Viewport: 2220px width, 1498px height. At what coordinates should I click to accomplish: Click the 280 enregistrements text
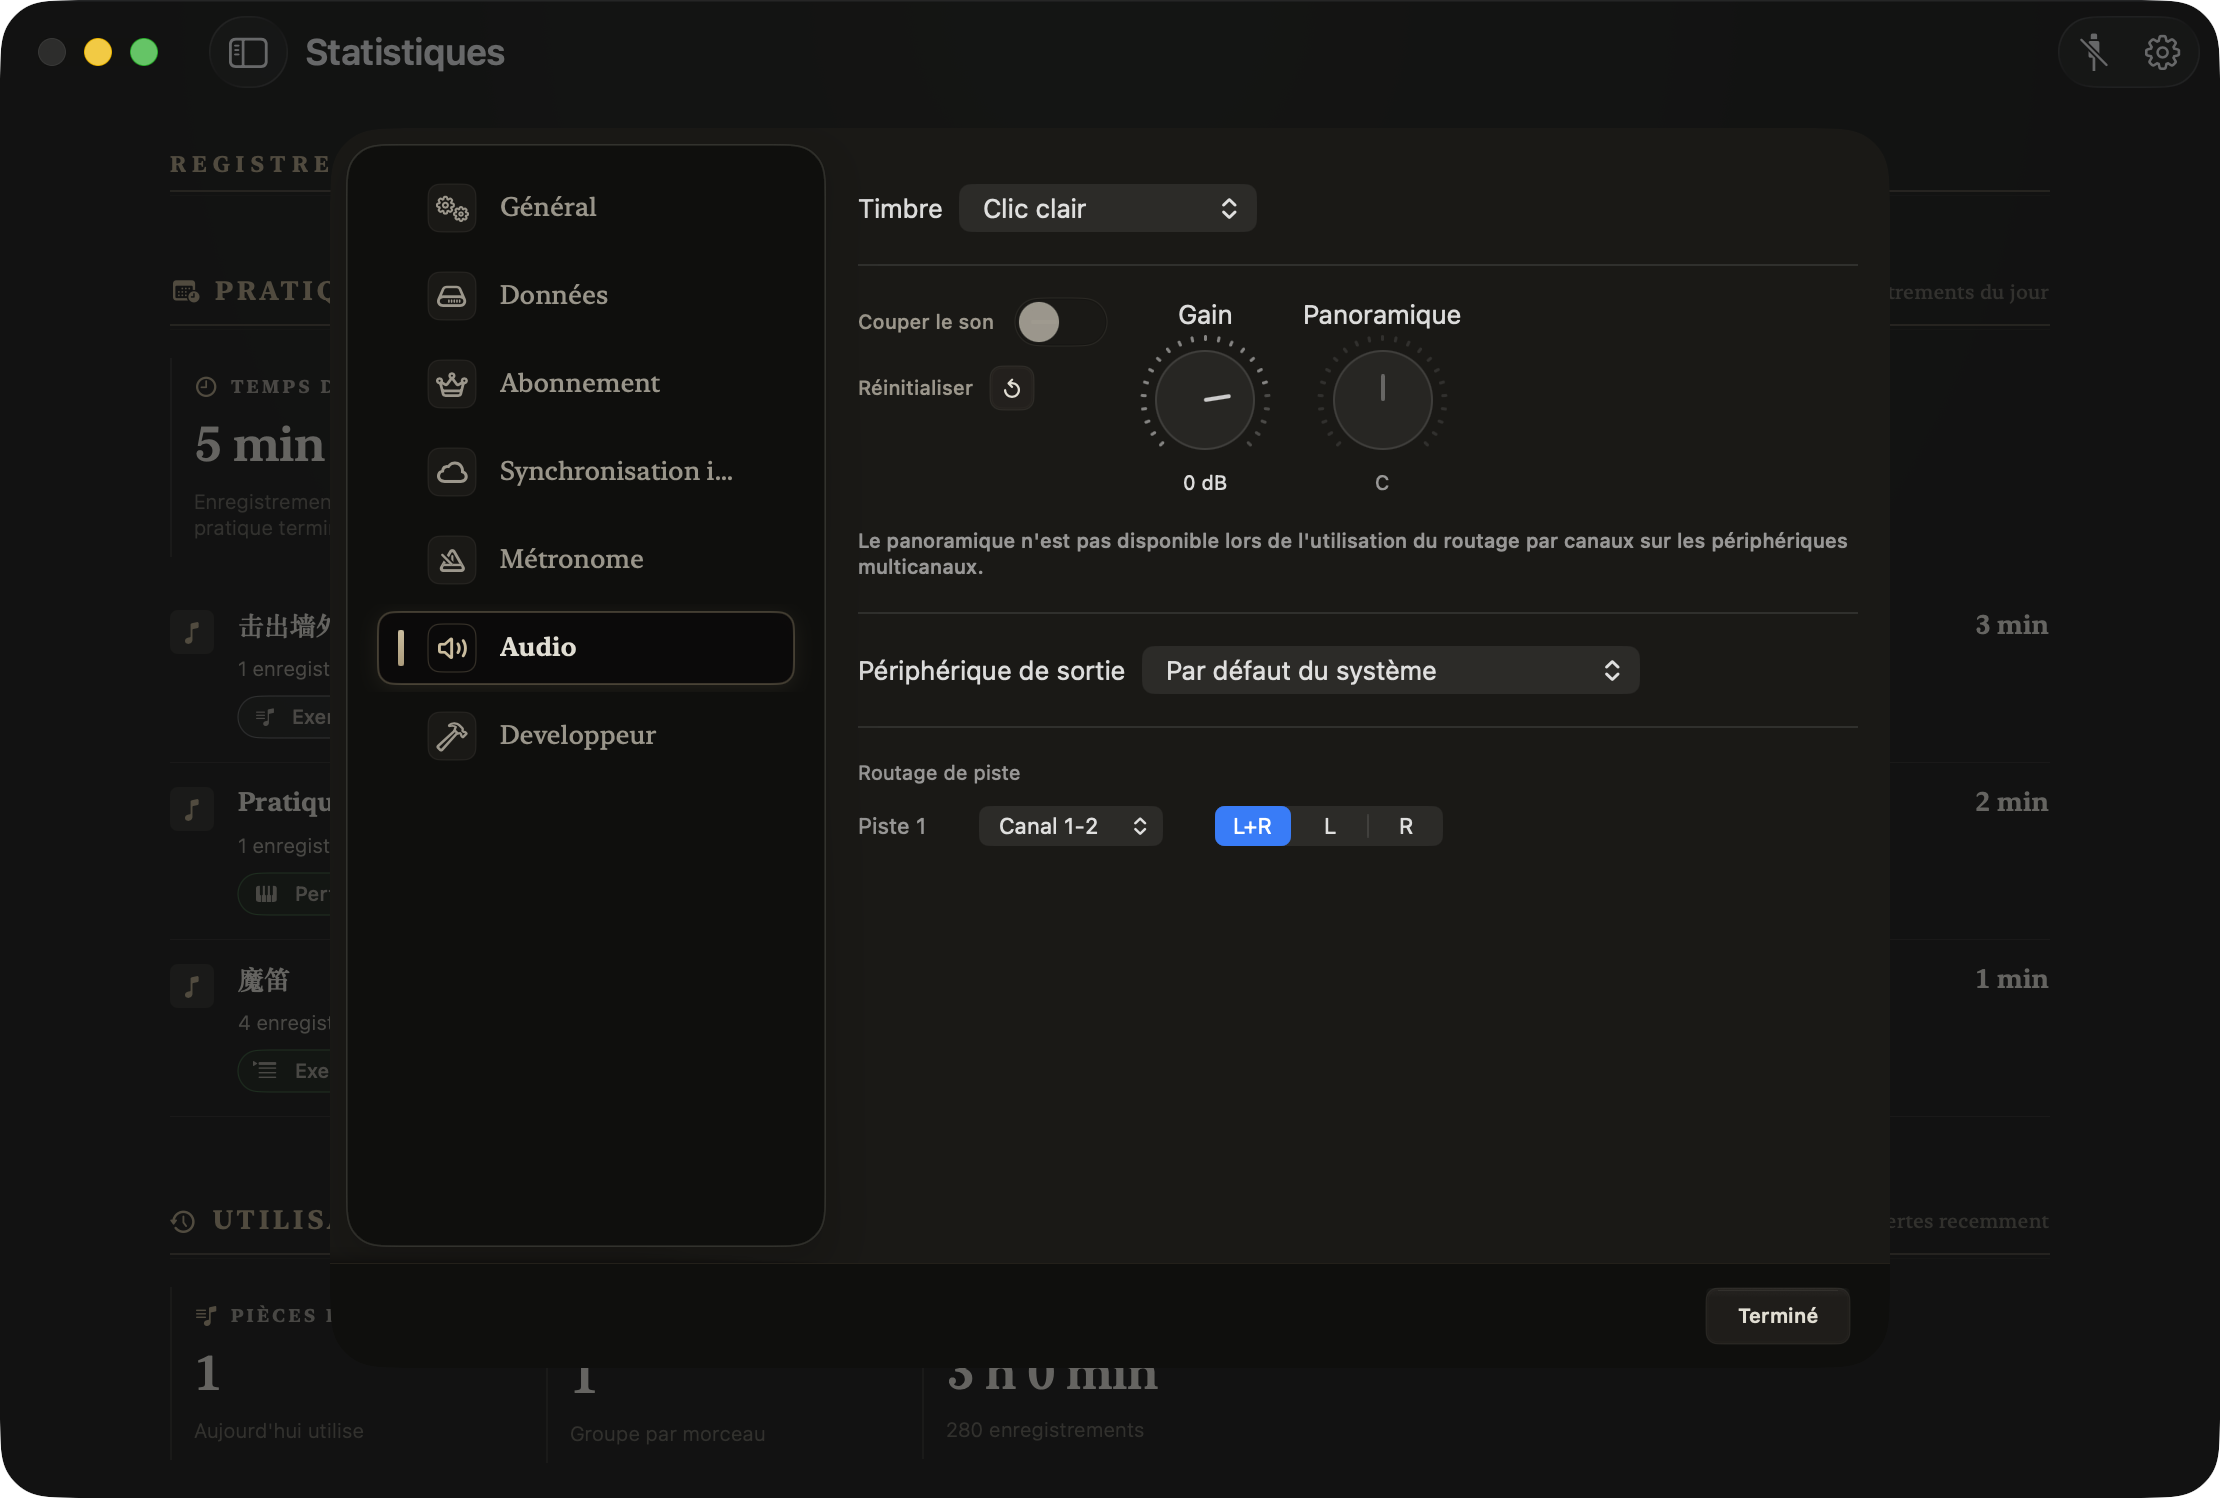1044,1430
